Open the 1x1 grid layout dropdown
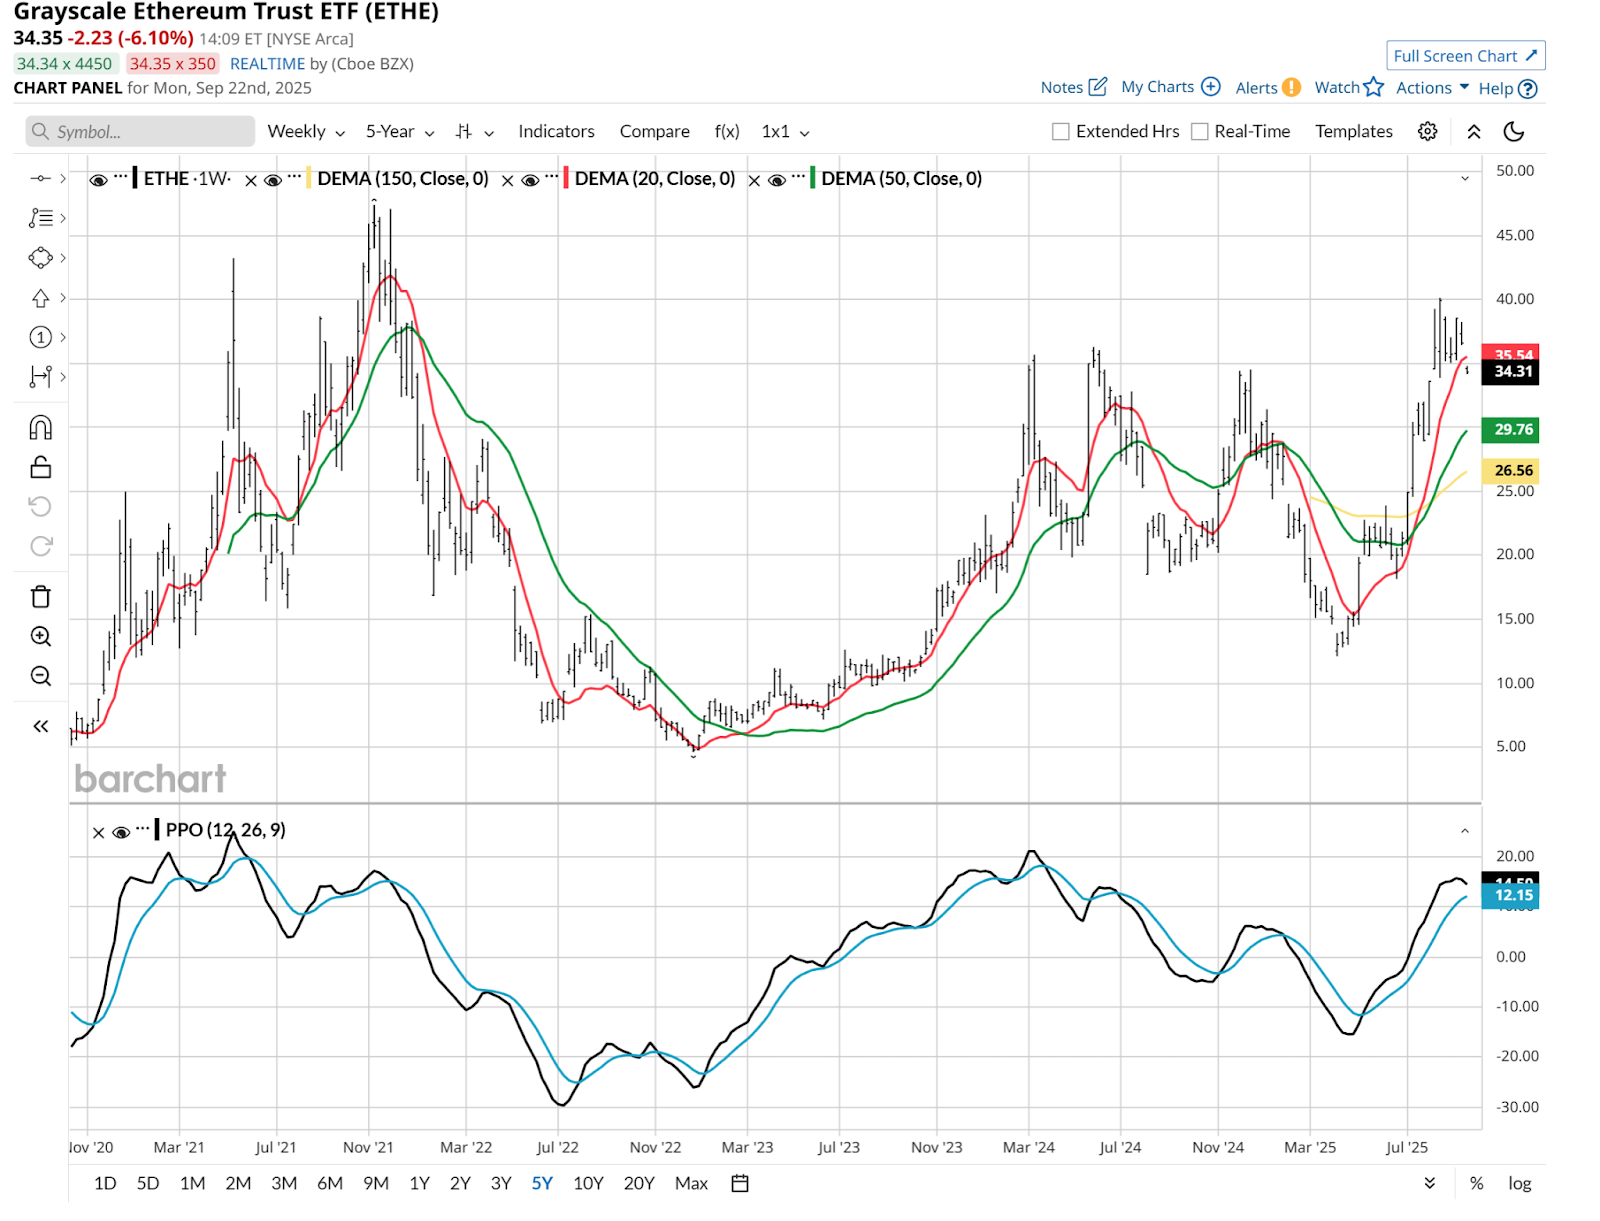Image resolution: width=1600 pixels, height=1221 pixels. click(x=786, y=131)
